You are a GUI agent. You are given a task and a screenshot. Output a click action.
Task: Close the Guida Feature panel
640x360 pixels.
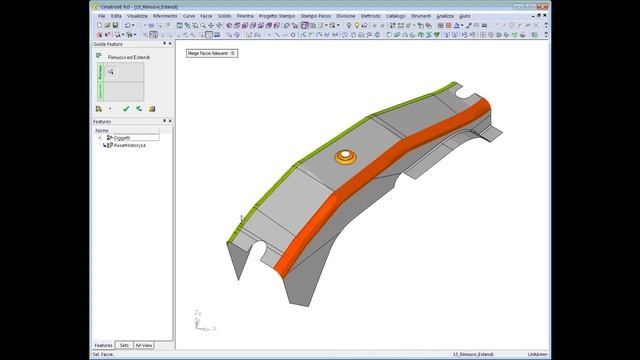pos(170,43)
